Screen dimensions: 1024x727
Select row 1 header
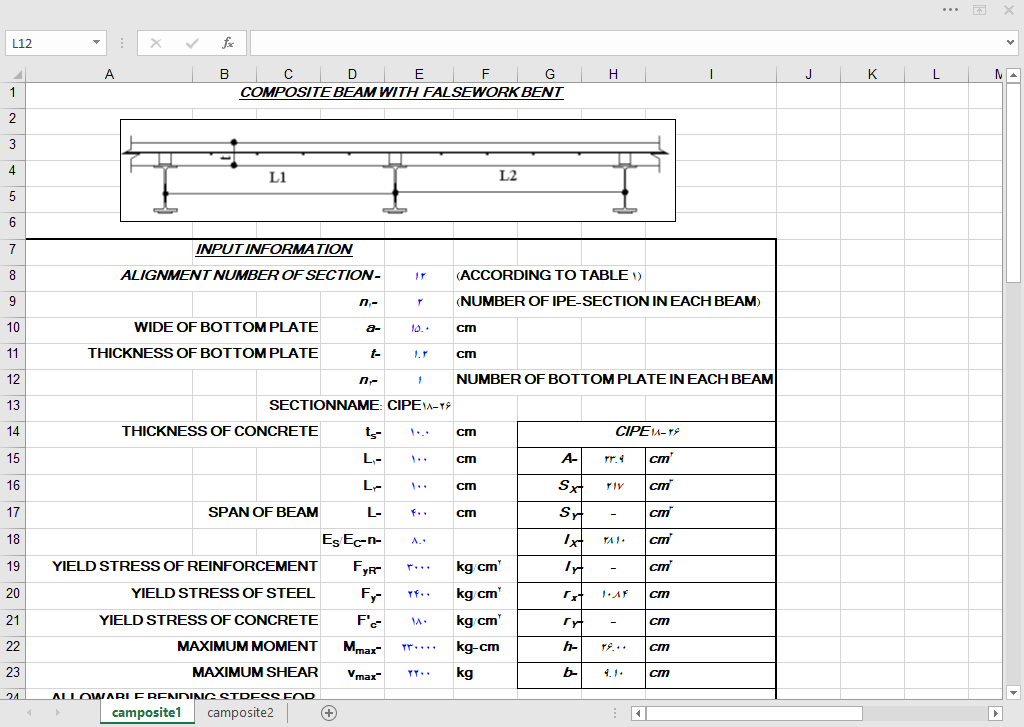tap(13, 93)
